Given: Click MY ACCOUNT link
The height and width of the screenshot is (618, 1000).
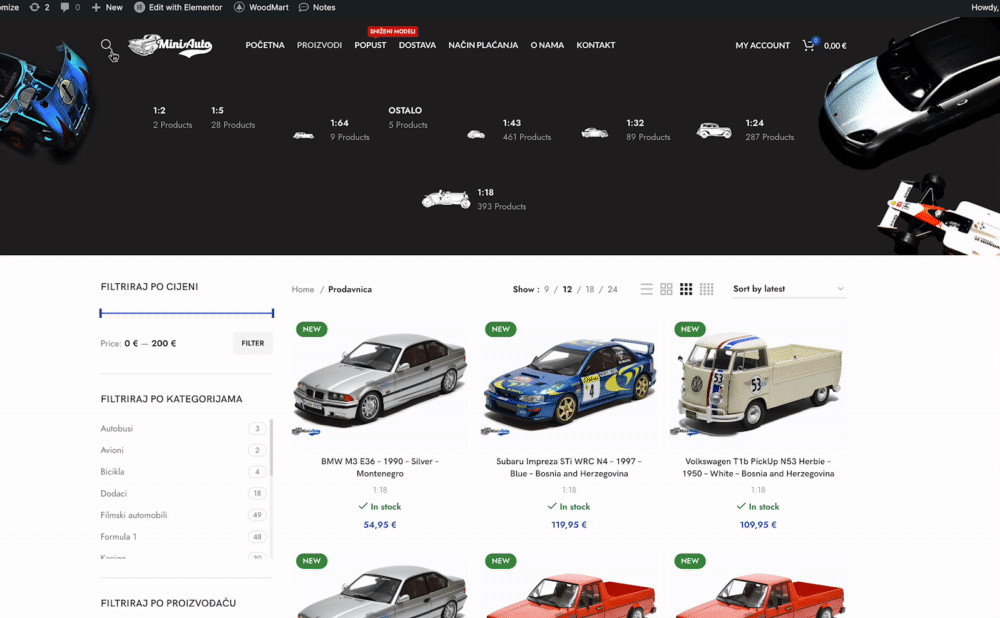Looking at the screenshot, I should click(762, 45).
